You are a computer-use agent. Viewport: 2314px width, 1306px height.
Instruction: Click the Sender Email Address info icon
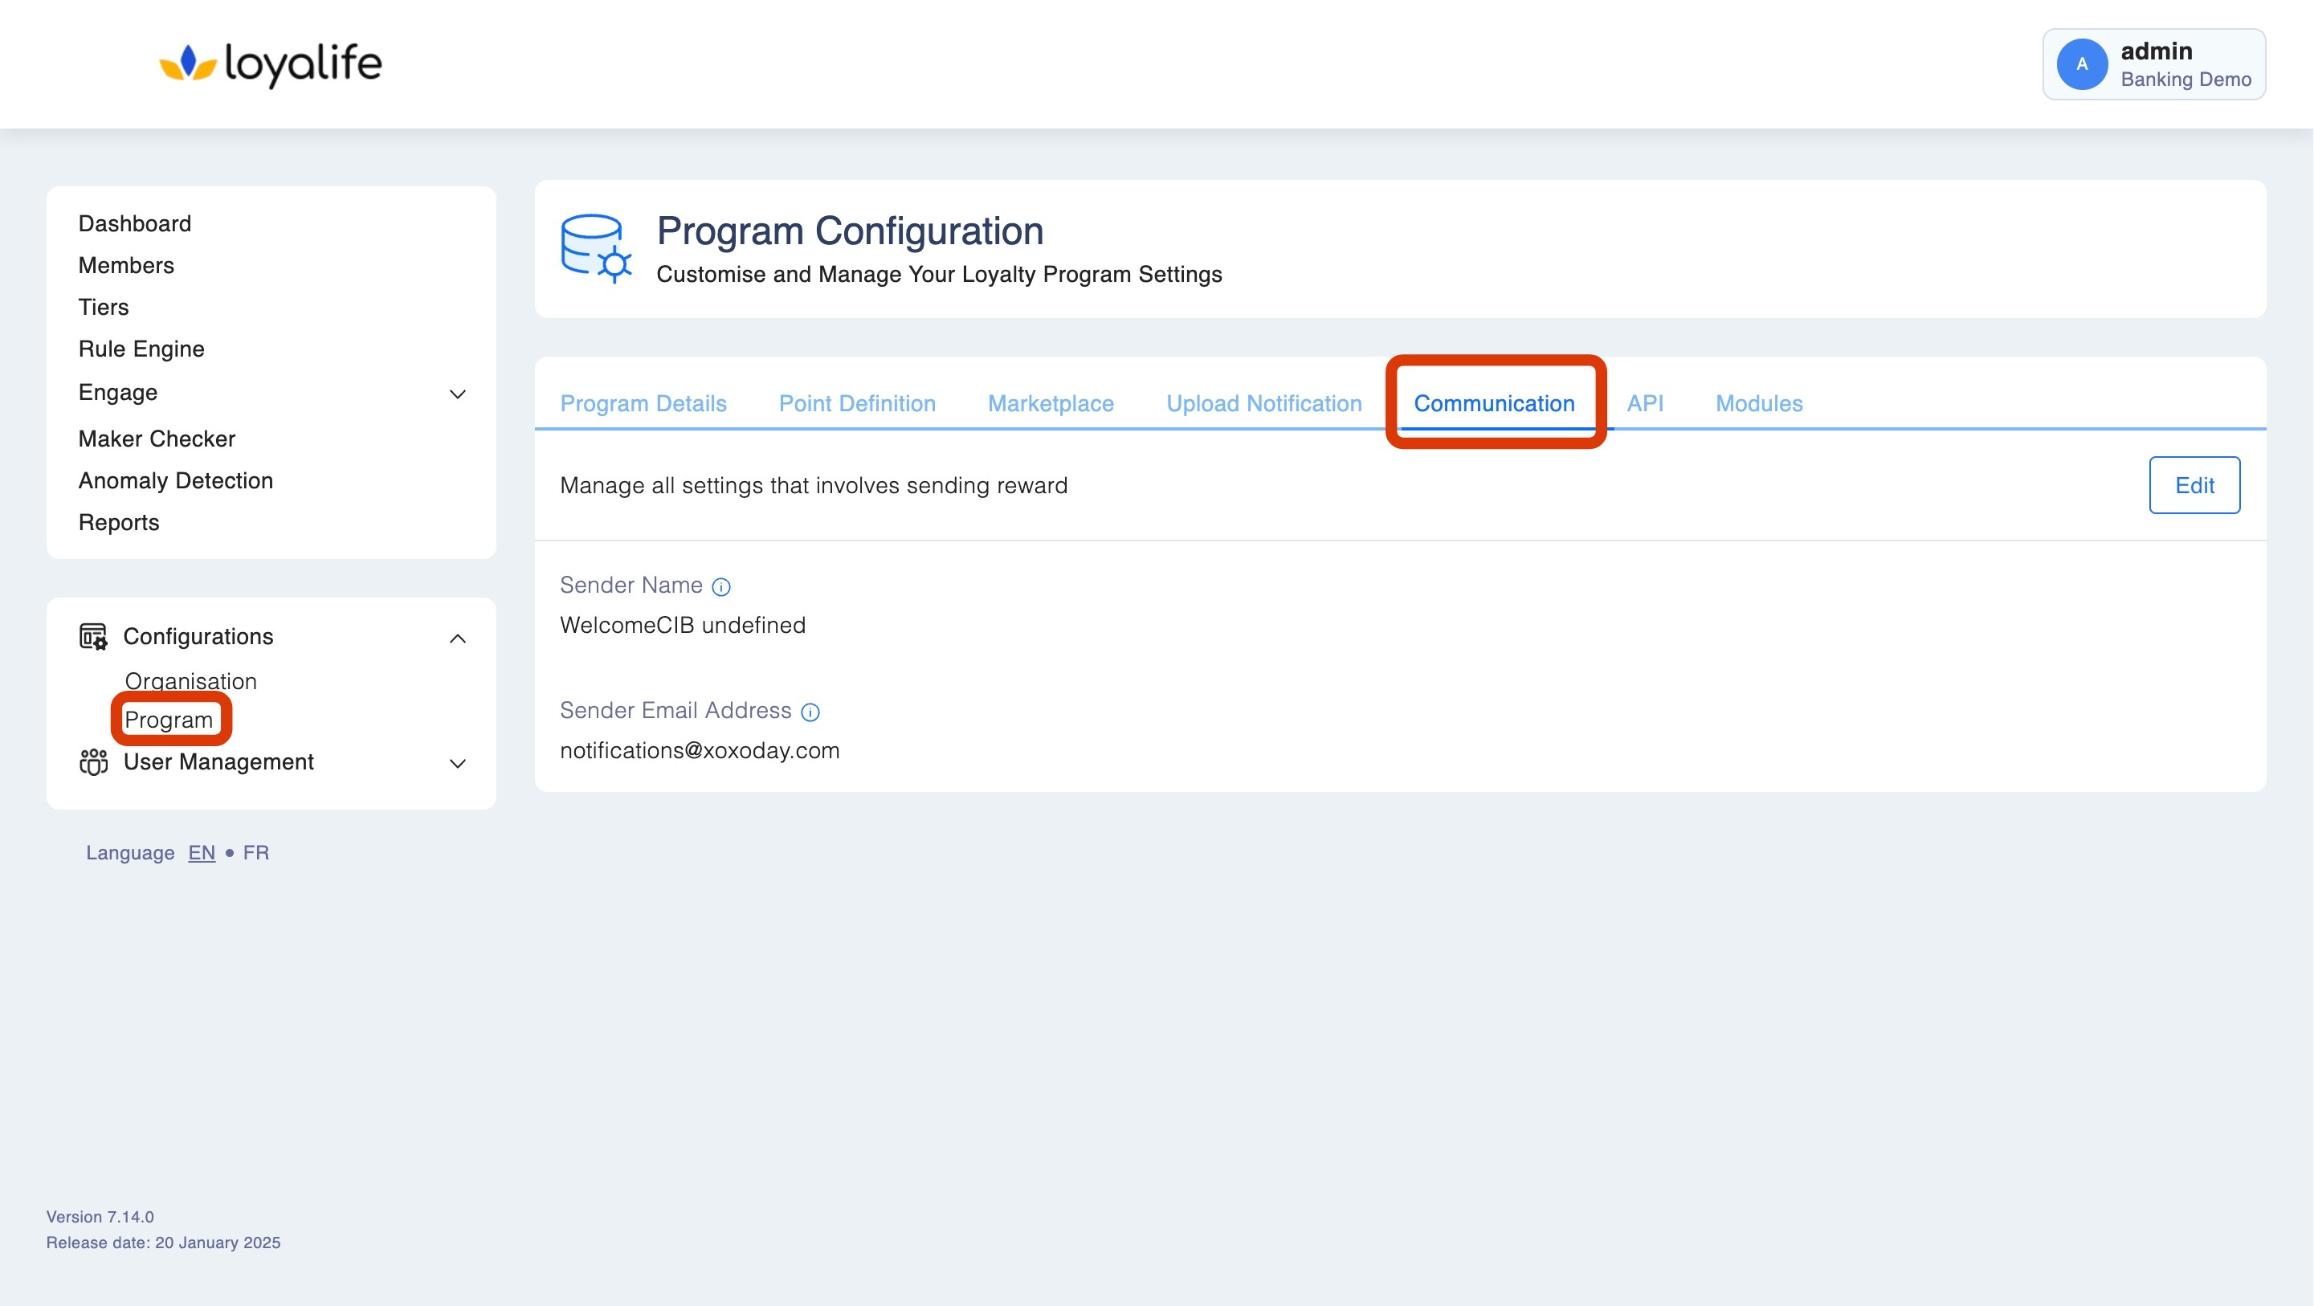click(810, 712)
